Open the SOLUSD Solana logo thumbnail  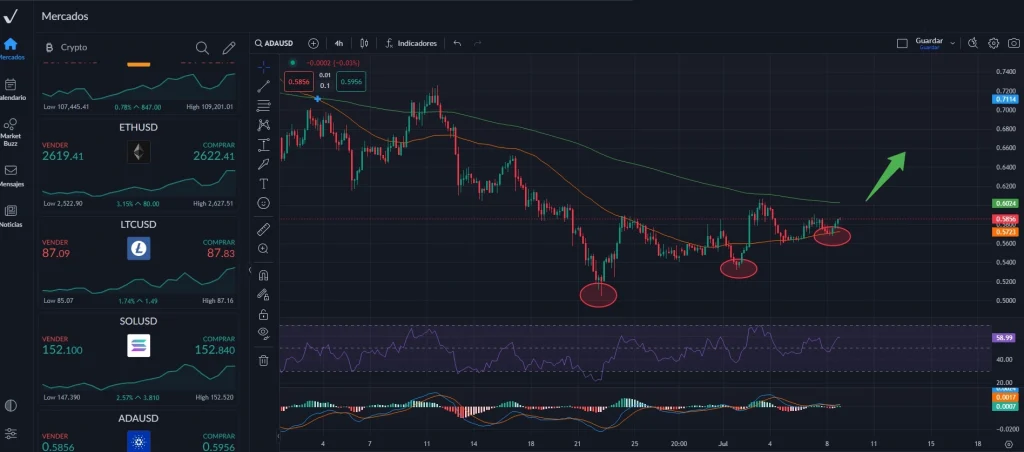(138, 346)
